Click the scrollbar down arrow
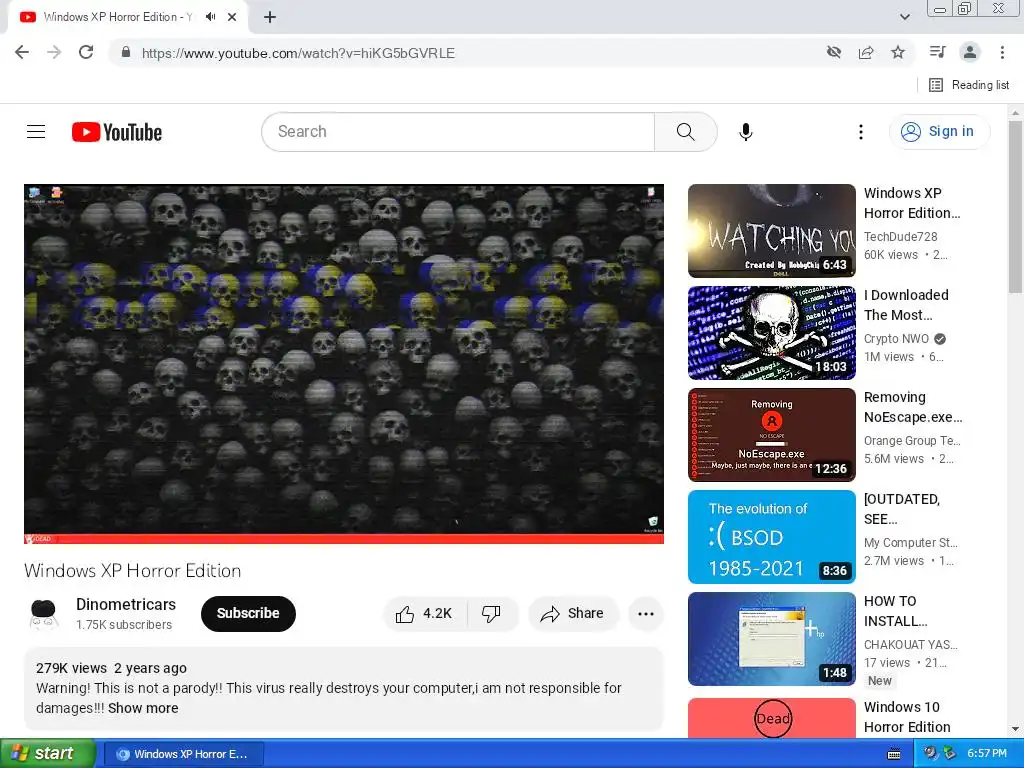This screenshot has width=1024, height=768. 1016,729
